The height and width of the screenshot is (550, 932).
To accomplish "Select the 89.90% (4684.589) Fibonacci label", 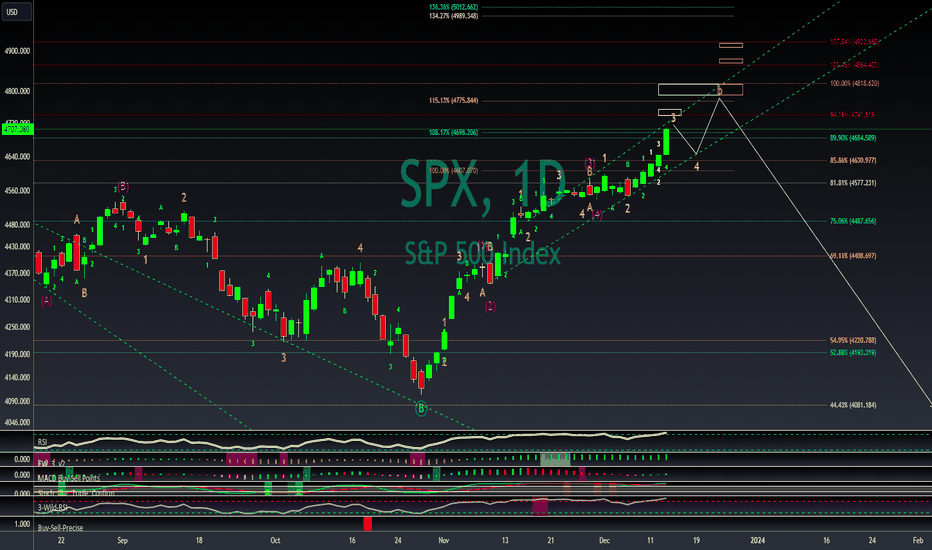I will (853, 138).
